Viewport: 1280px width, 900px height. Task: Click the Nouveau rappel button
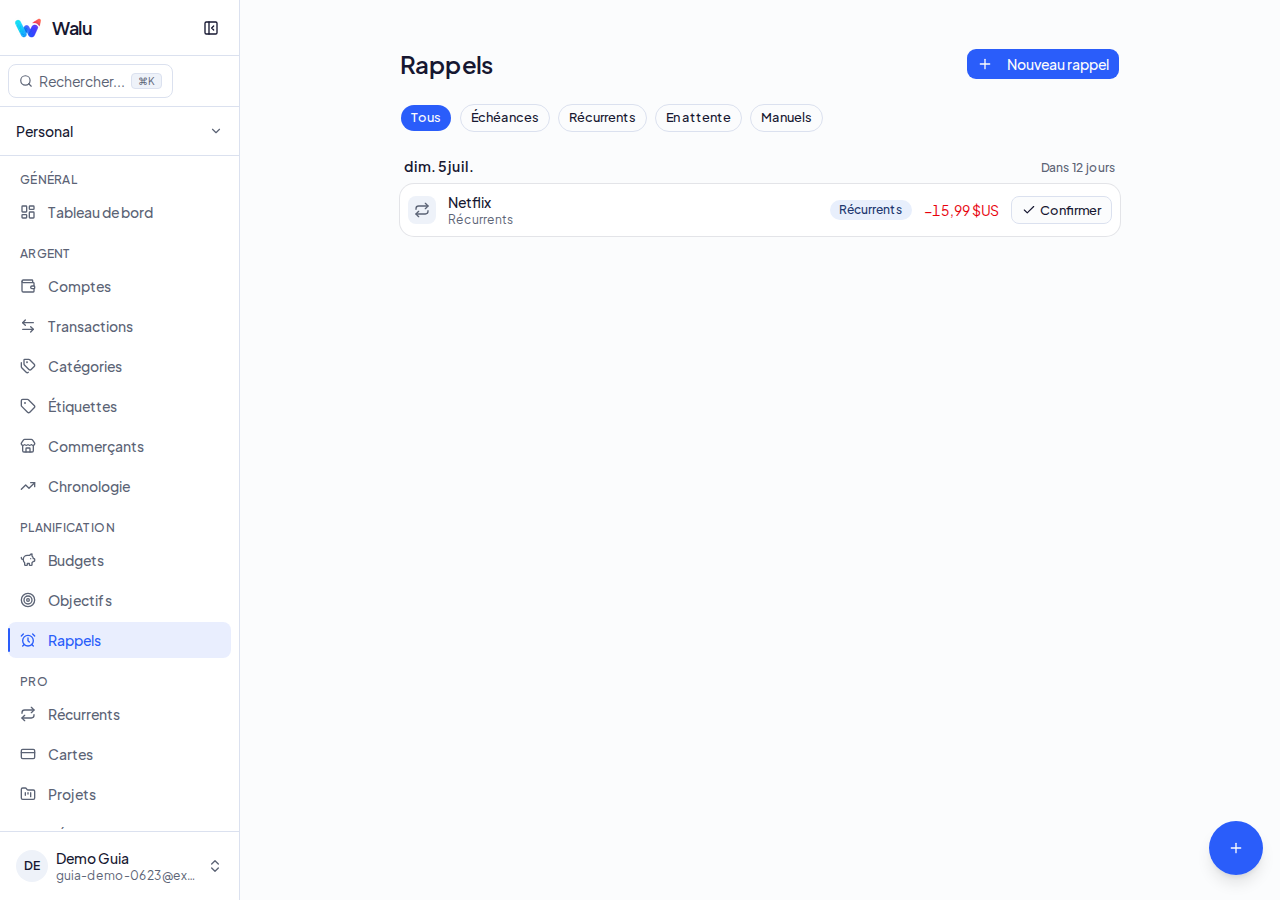[1043, 64]
